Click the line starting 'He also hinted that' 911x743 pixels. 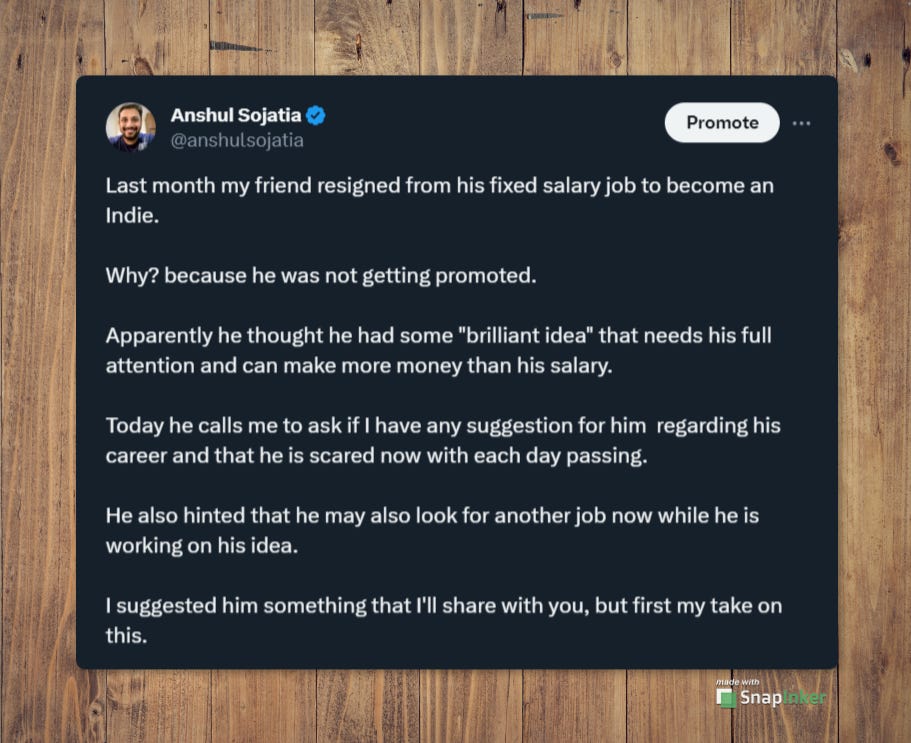432,516
